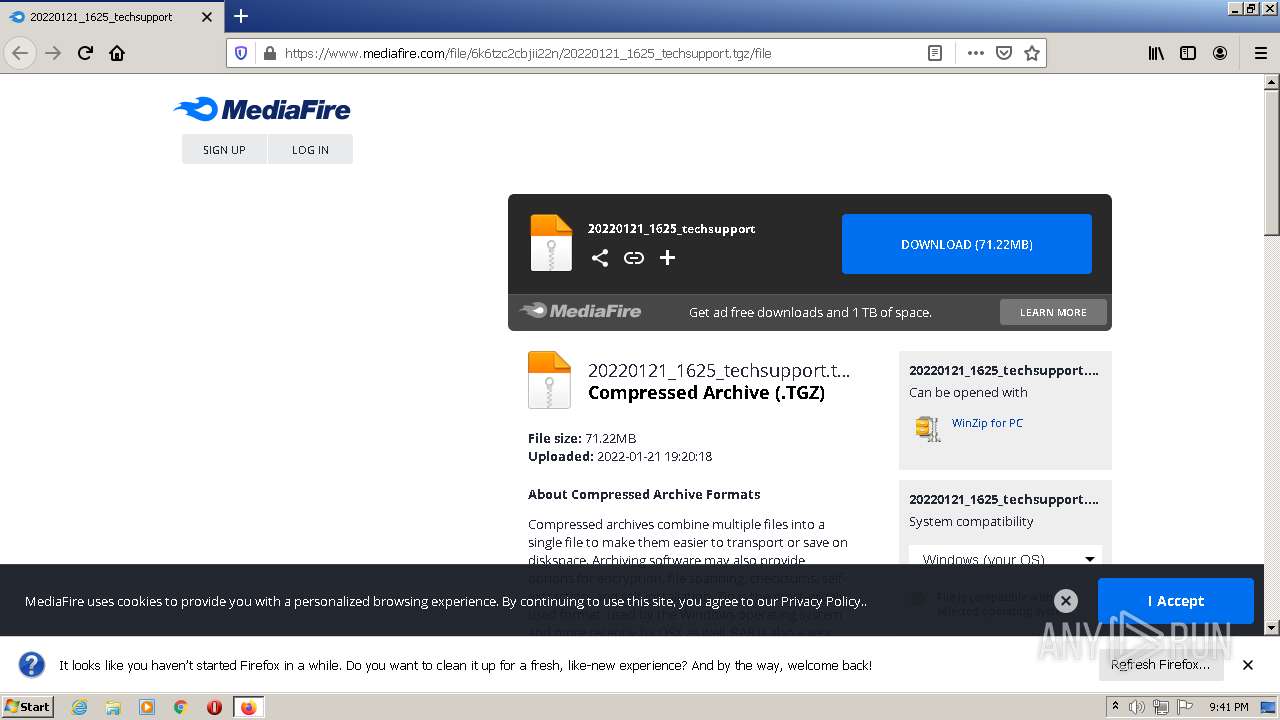Open the tracking protection shield icon
Image resolution: width=1280 pixels, height=720 pixels.
pos(241,53)
